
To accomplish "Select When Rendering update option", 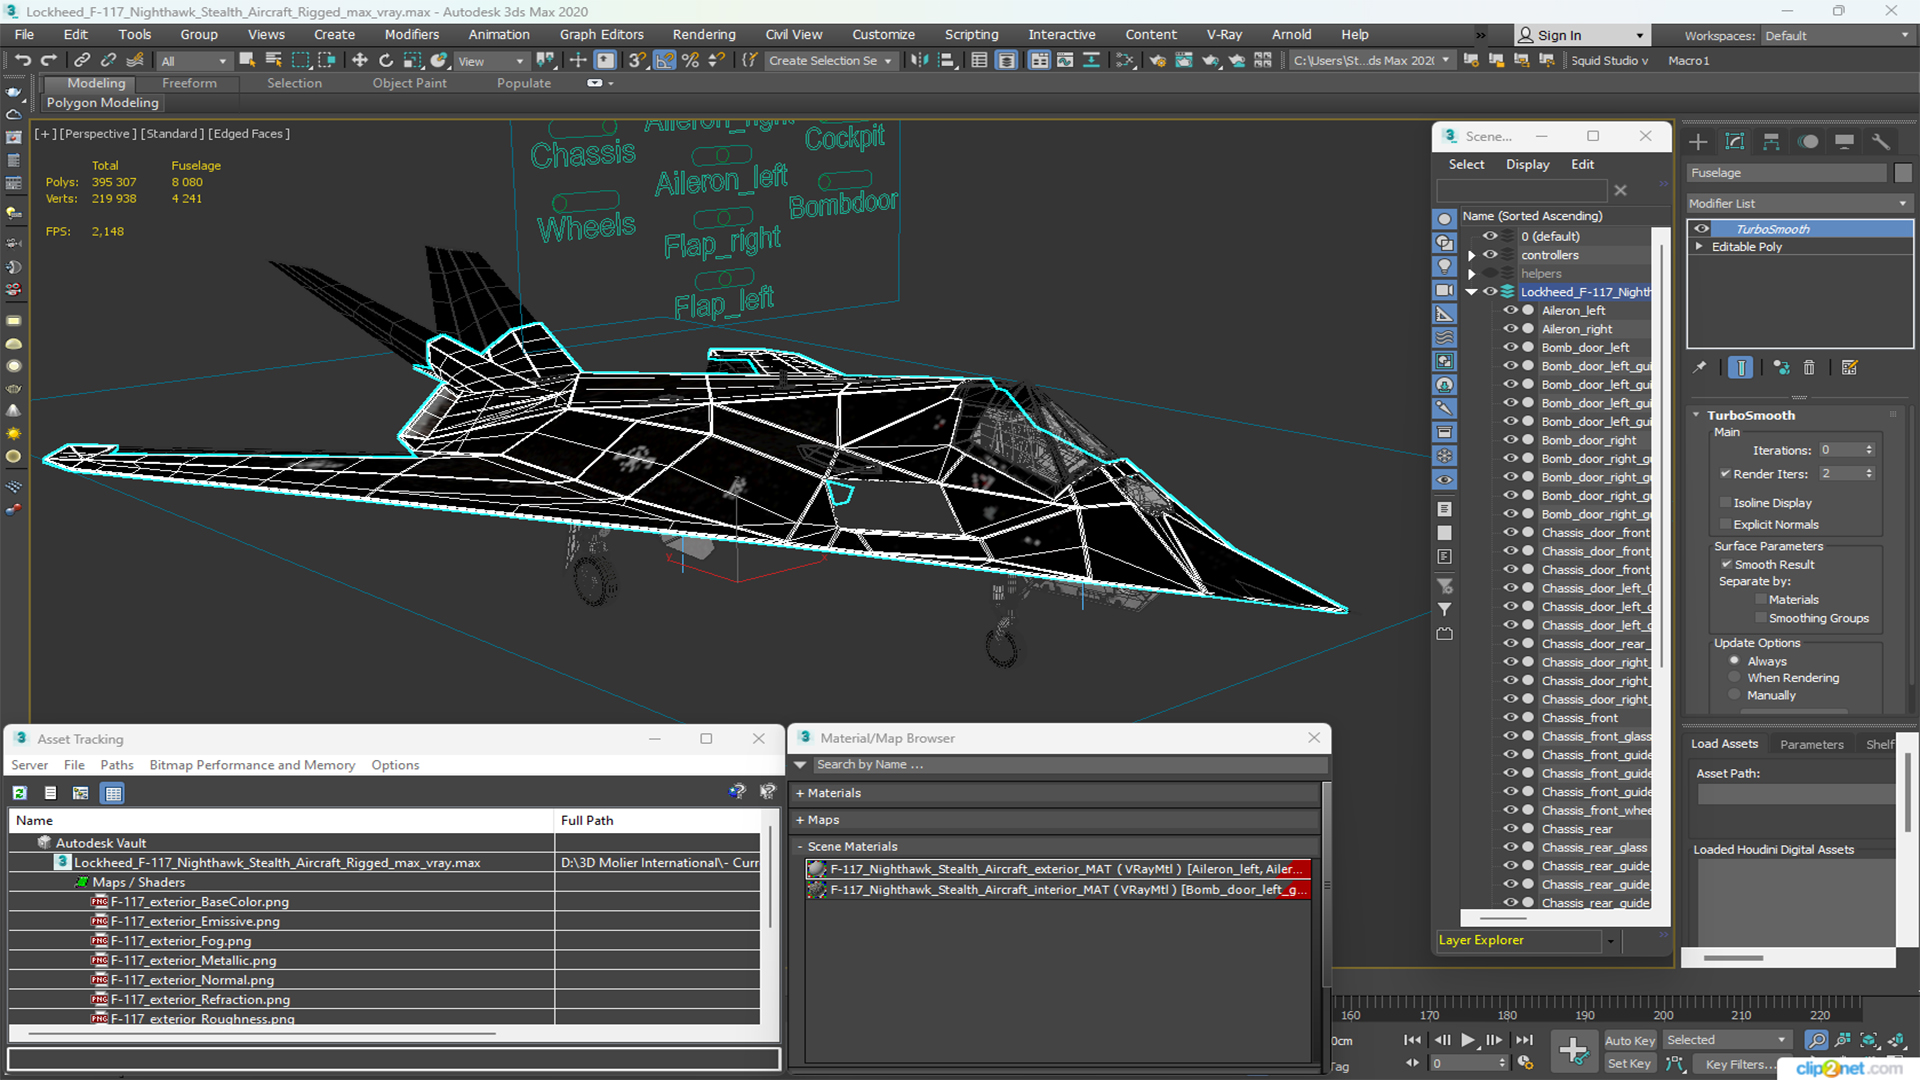I will (1735, 678).
